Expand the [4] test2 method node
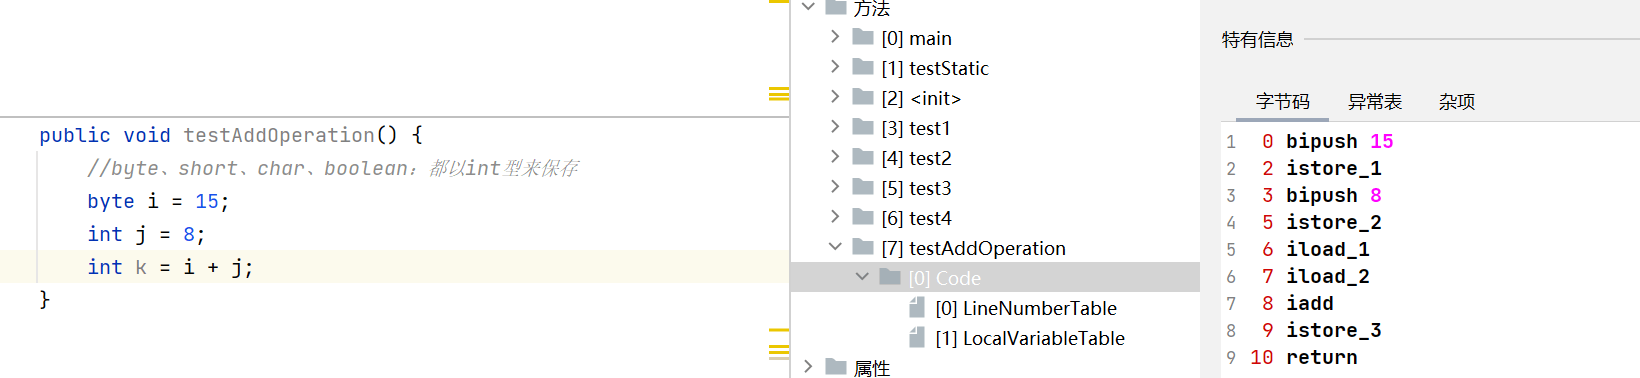Viewport: 1640px width, 378px height. 835,157
